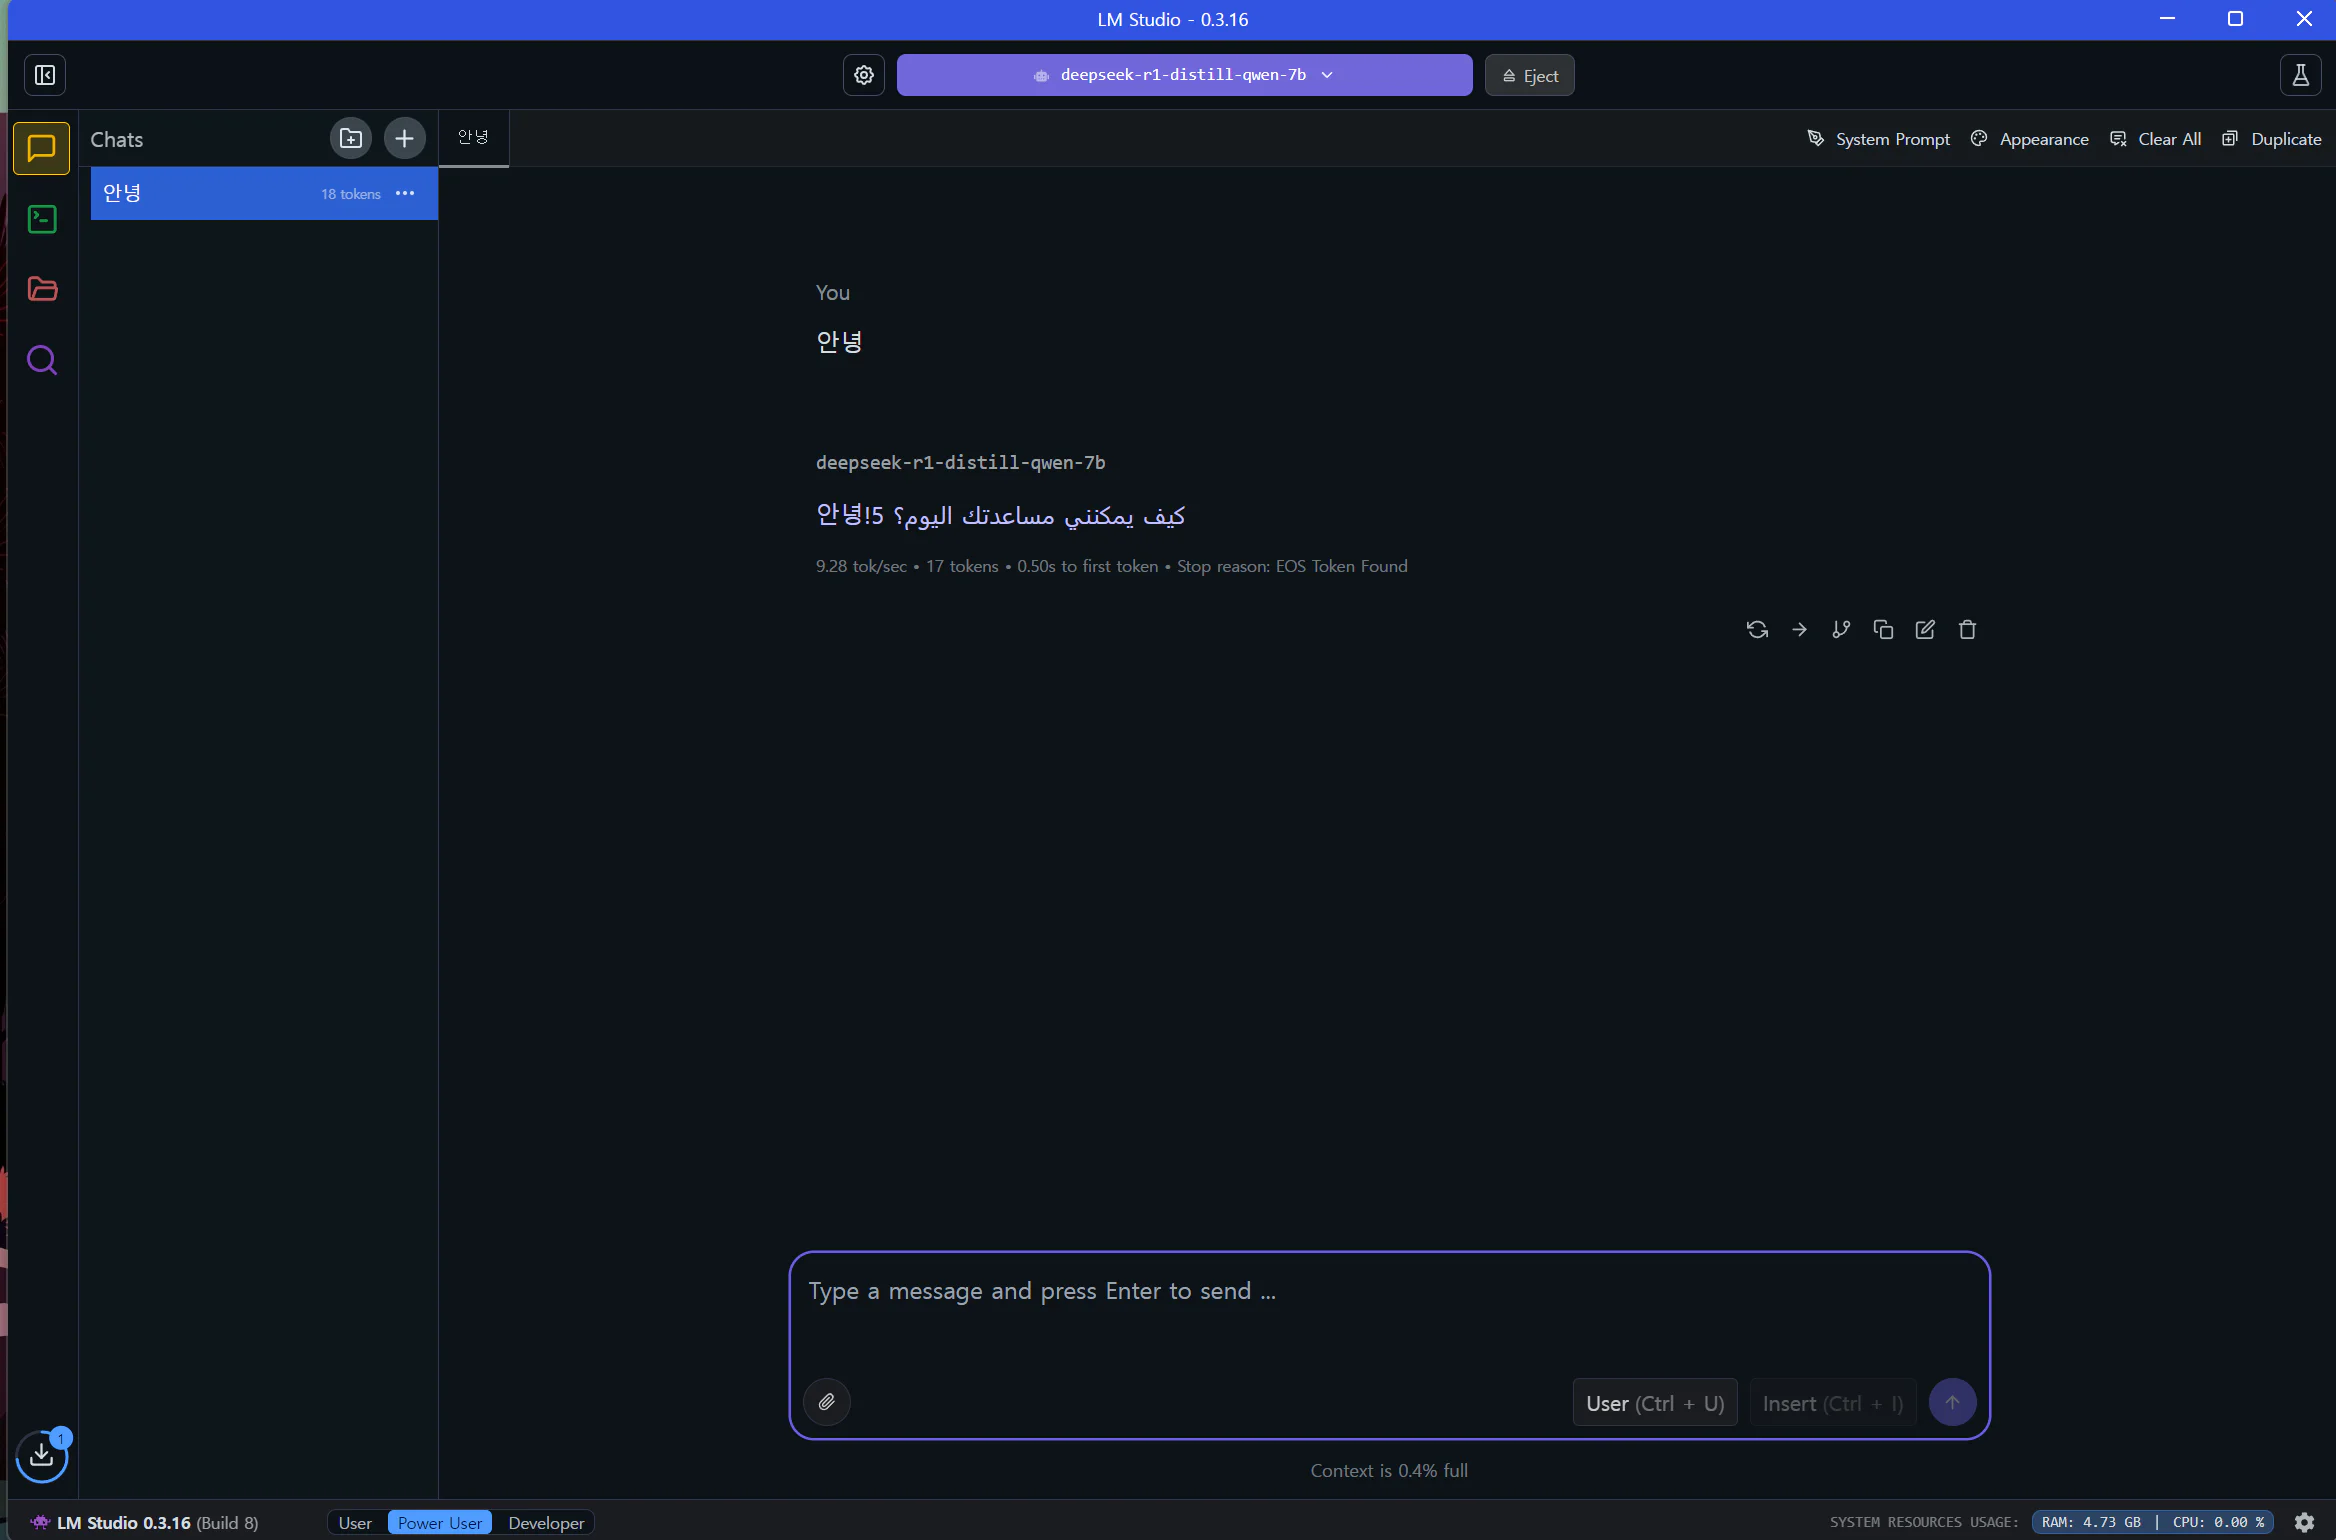Attach a file with the paperclip icon
Image resolution: width=2336 pixels, height=1540 pixels.
pos(827,1402)
